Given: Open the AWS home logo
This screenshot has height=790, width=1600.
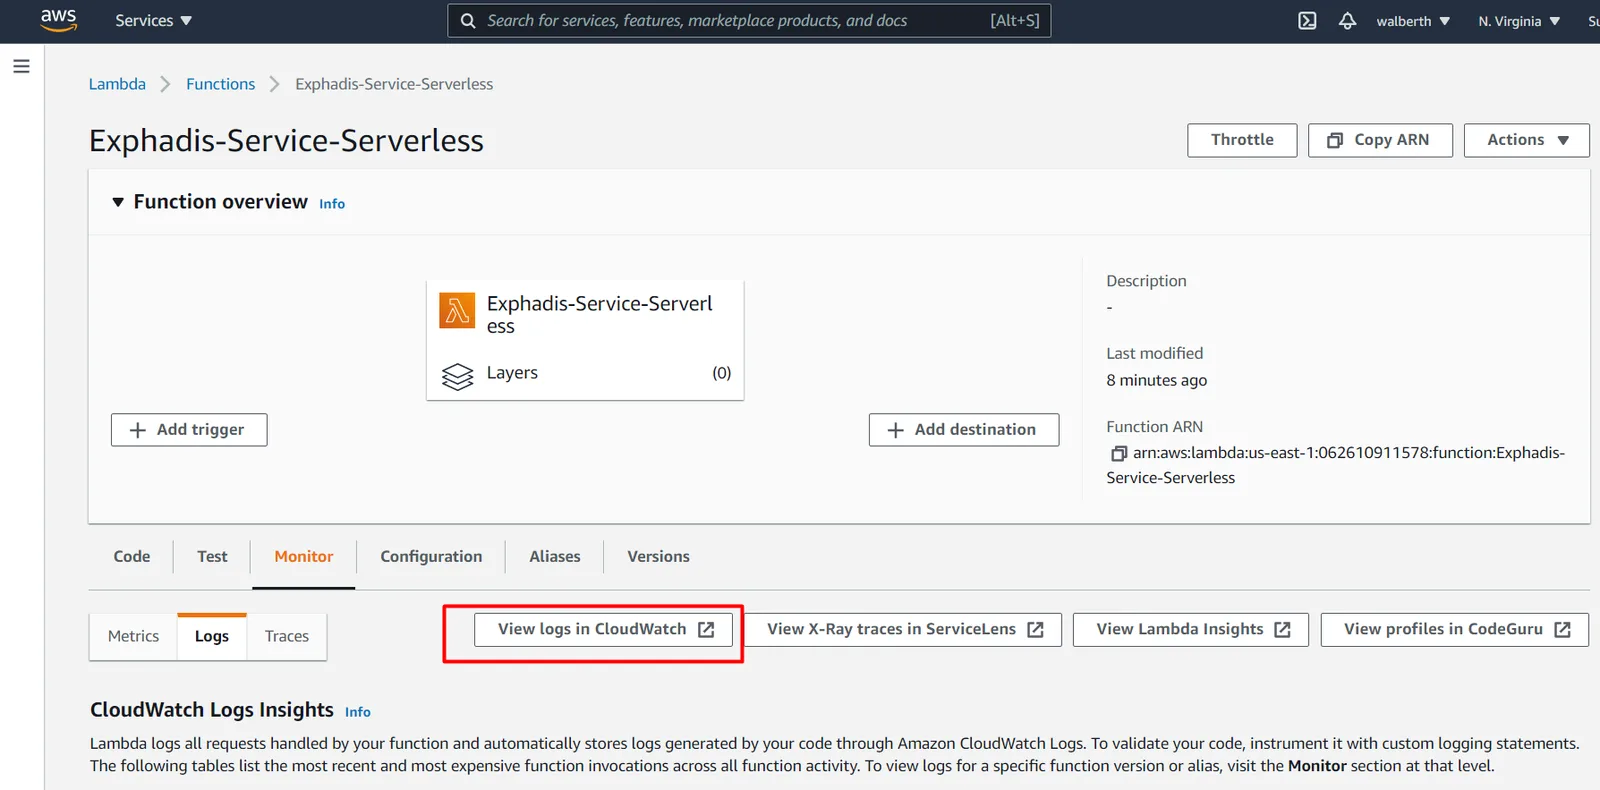Looking at the screenshot, I should (x=59, y=20).
